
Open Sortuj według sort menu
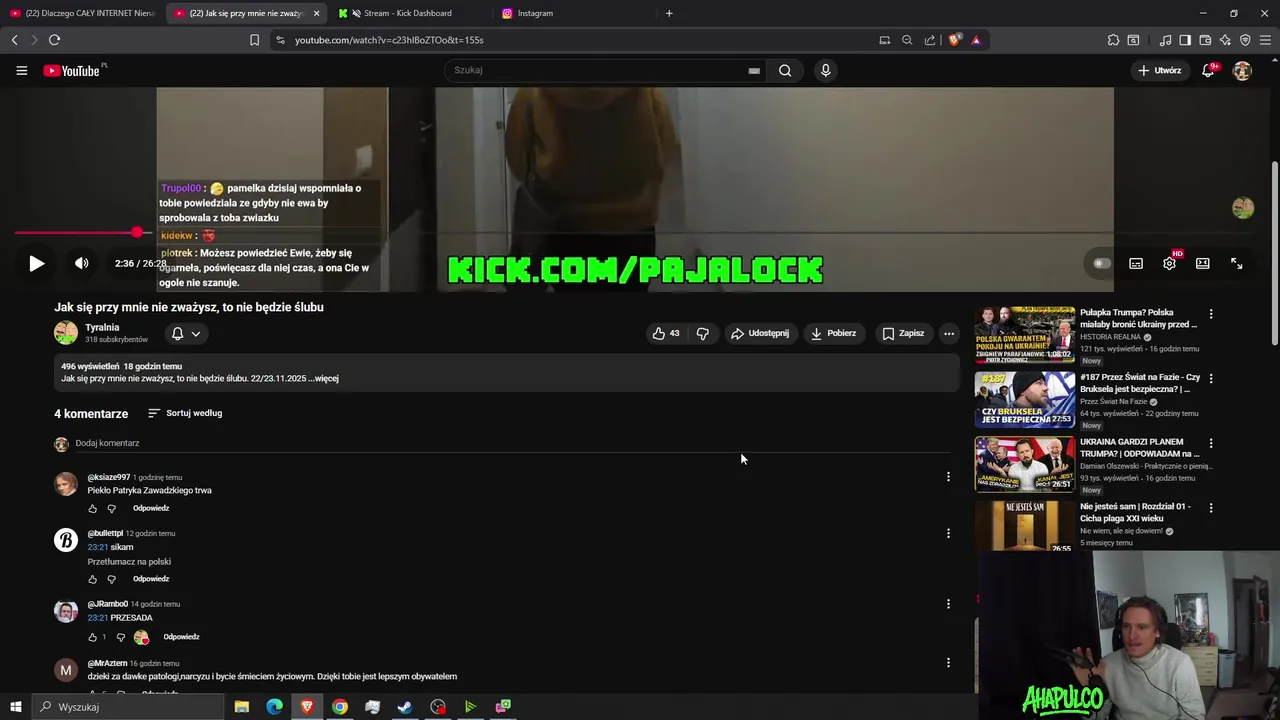coord(185,413)
